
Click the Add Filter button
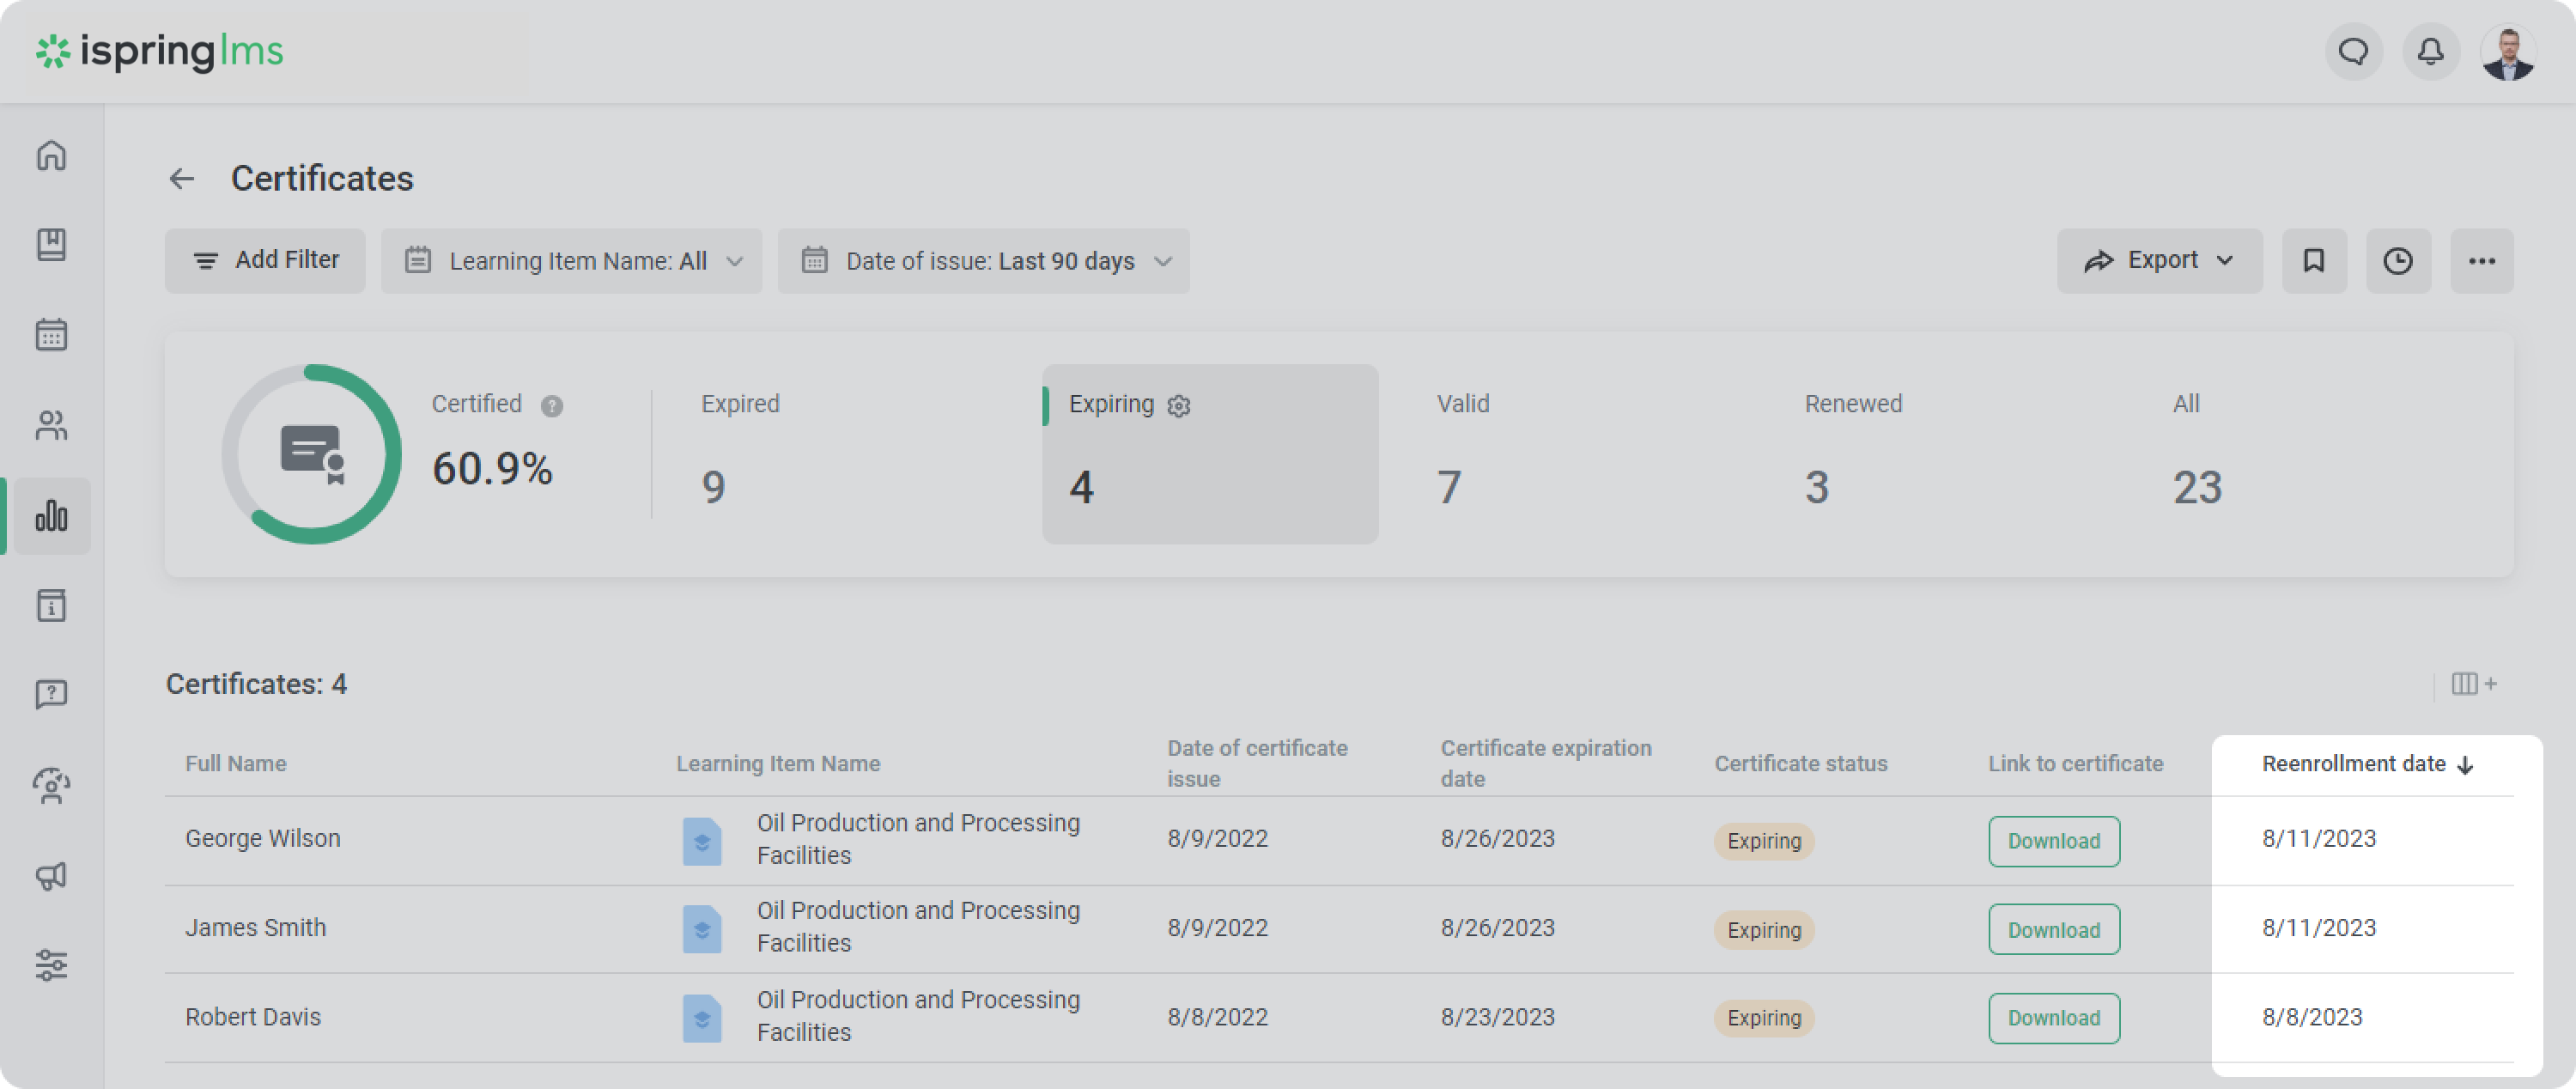[x=265, y=261]
